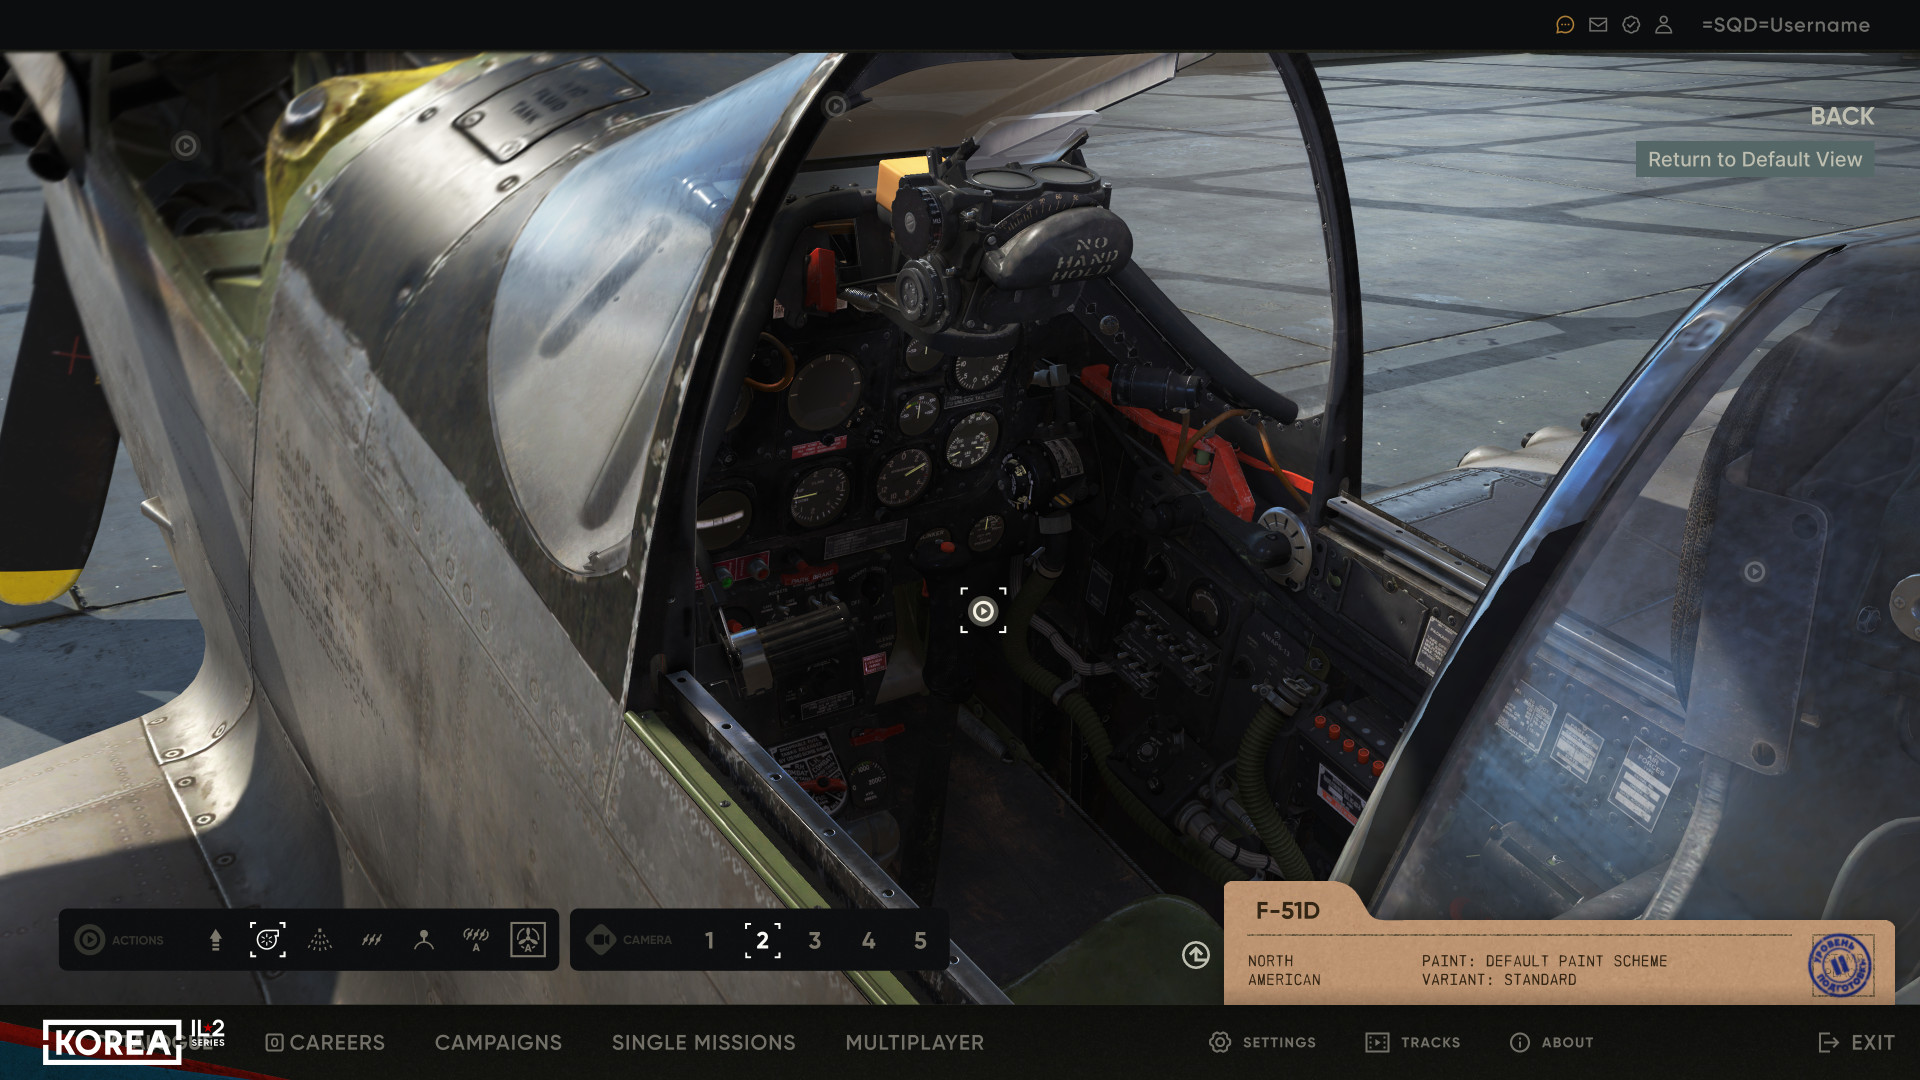
Task: Click the achievements badge icon
Action: click(1630, 24)
